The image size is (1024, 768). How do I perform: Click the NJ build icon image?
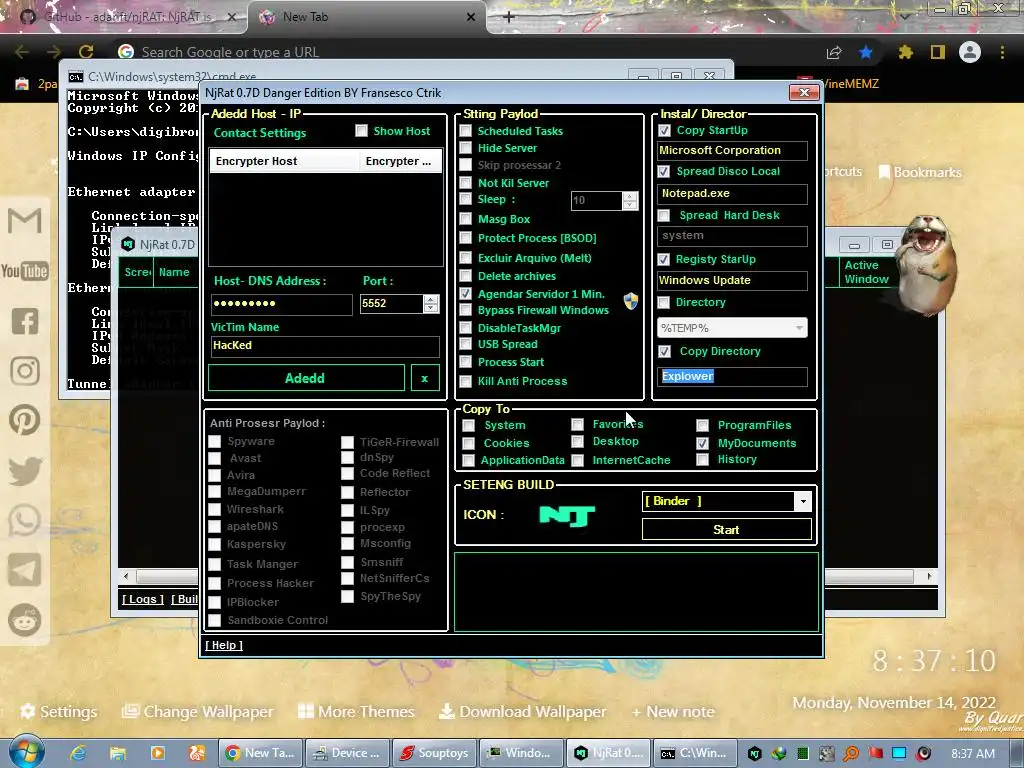[x=567, y=516]
